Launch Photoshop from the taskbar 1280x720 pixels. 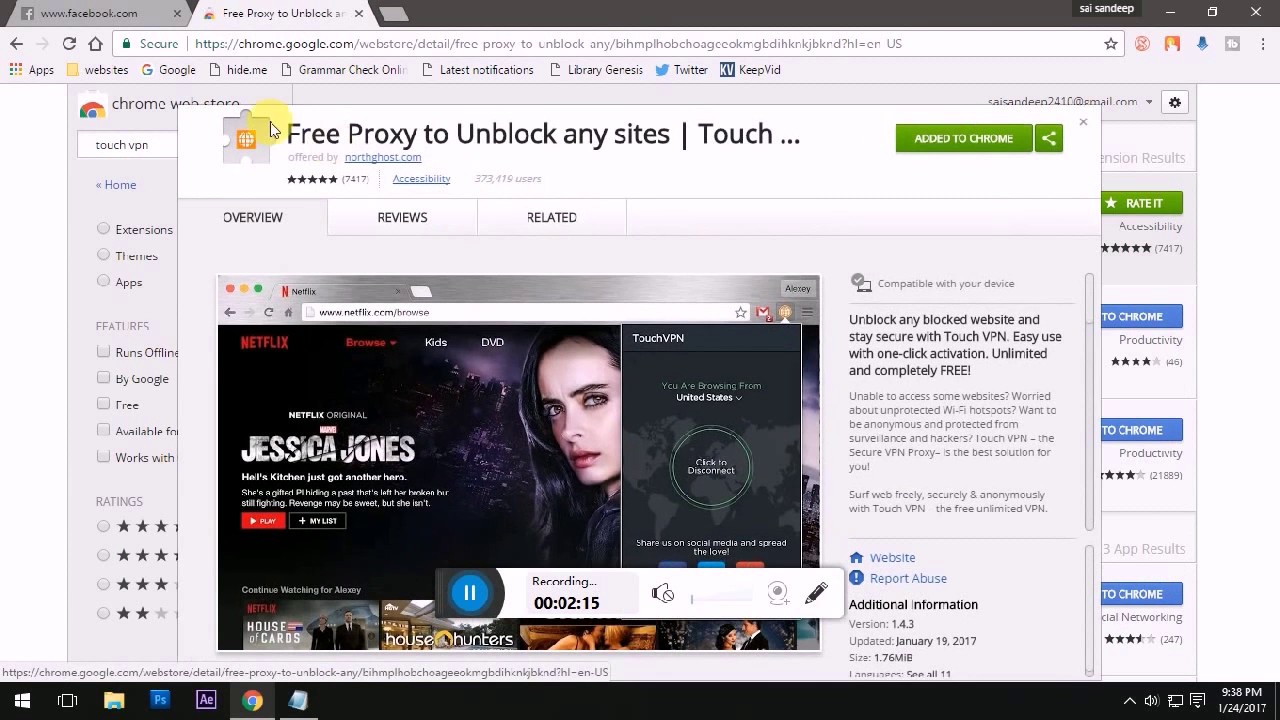pyautogui.click(x=160, y=700)
